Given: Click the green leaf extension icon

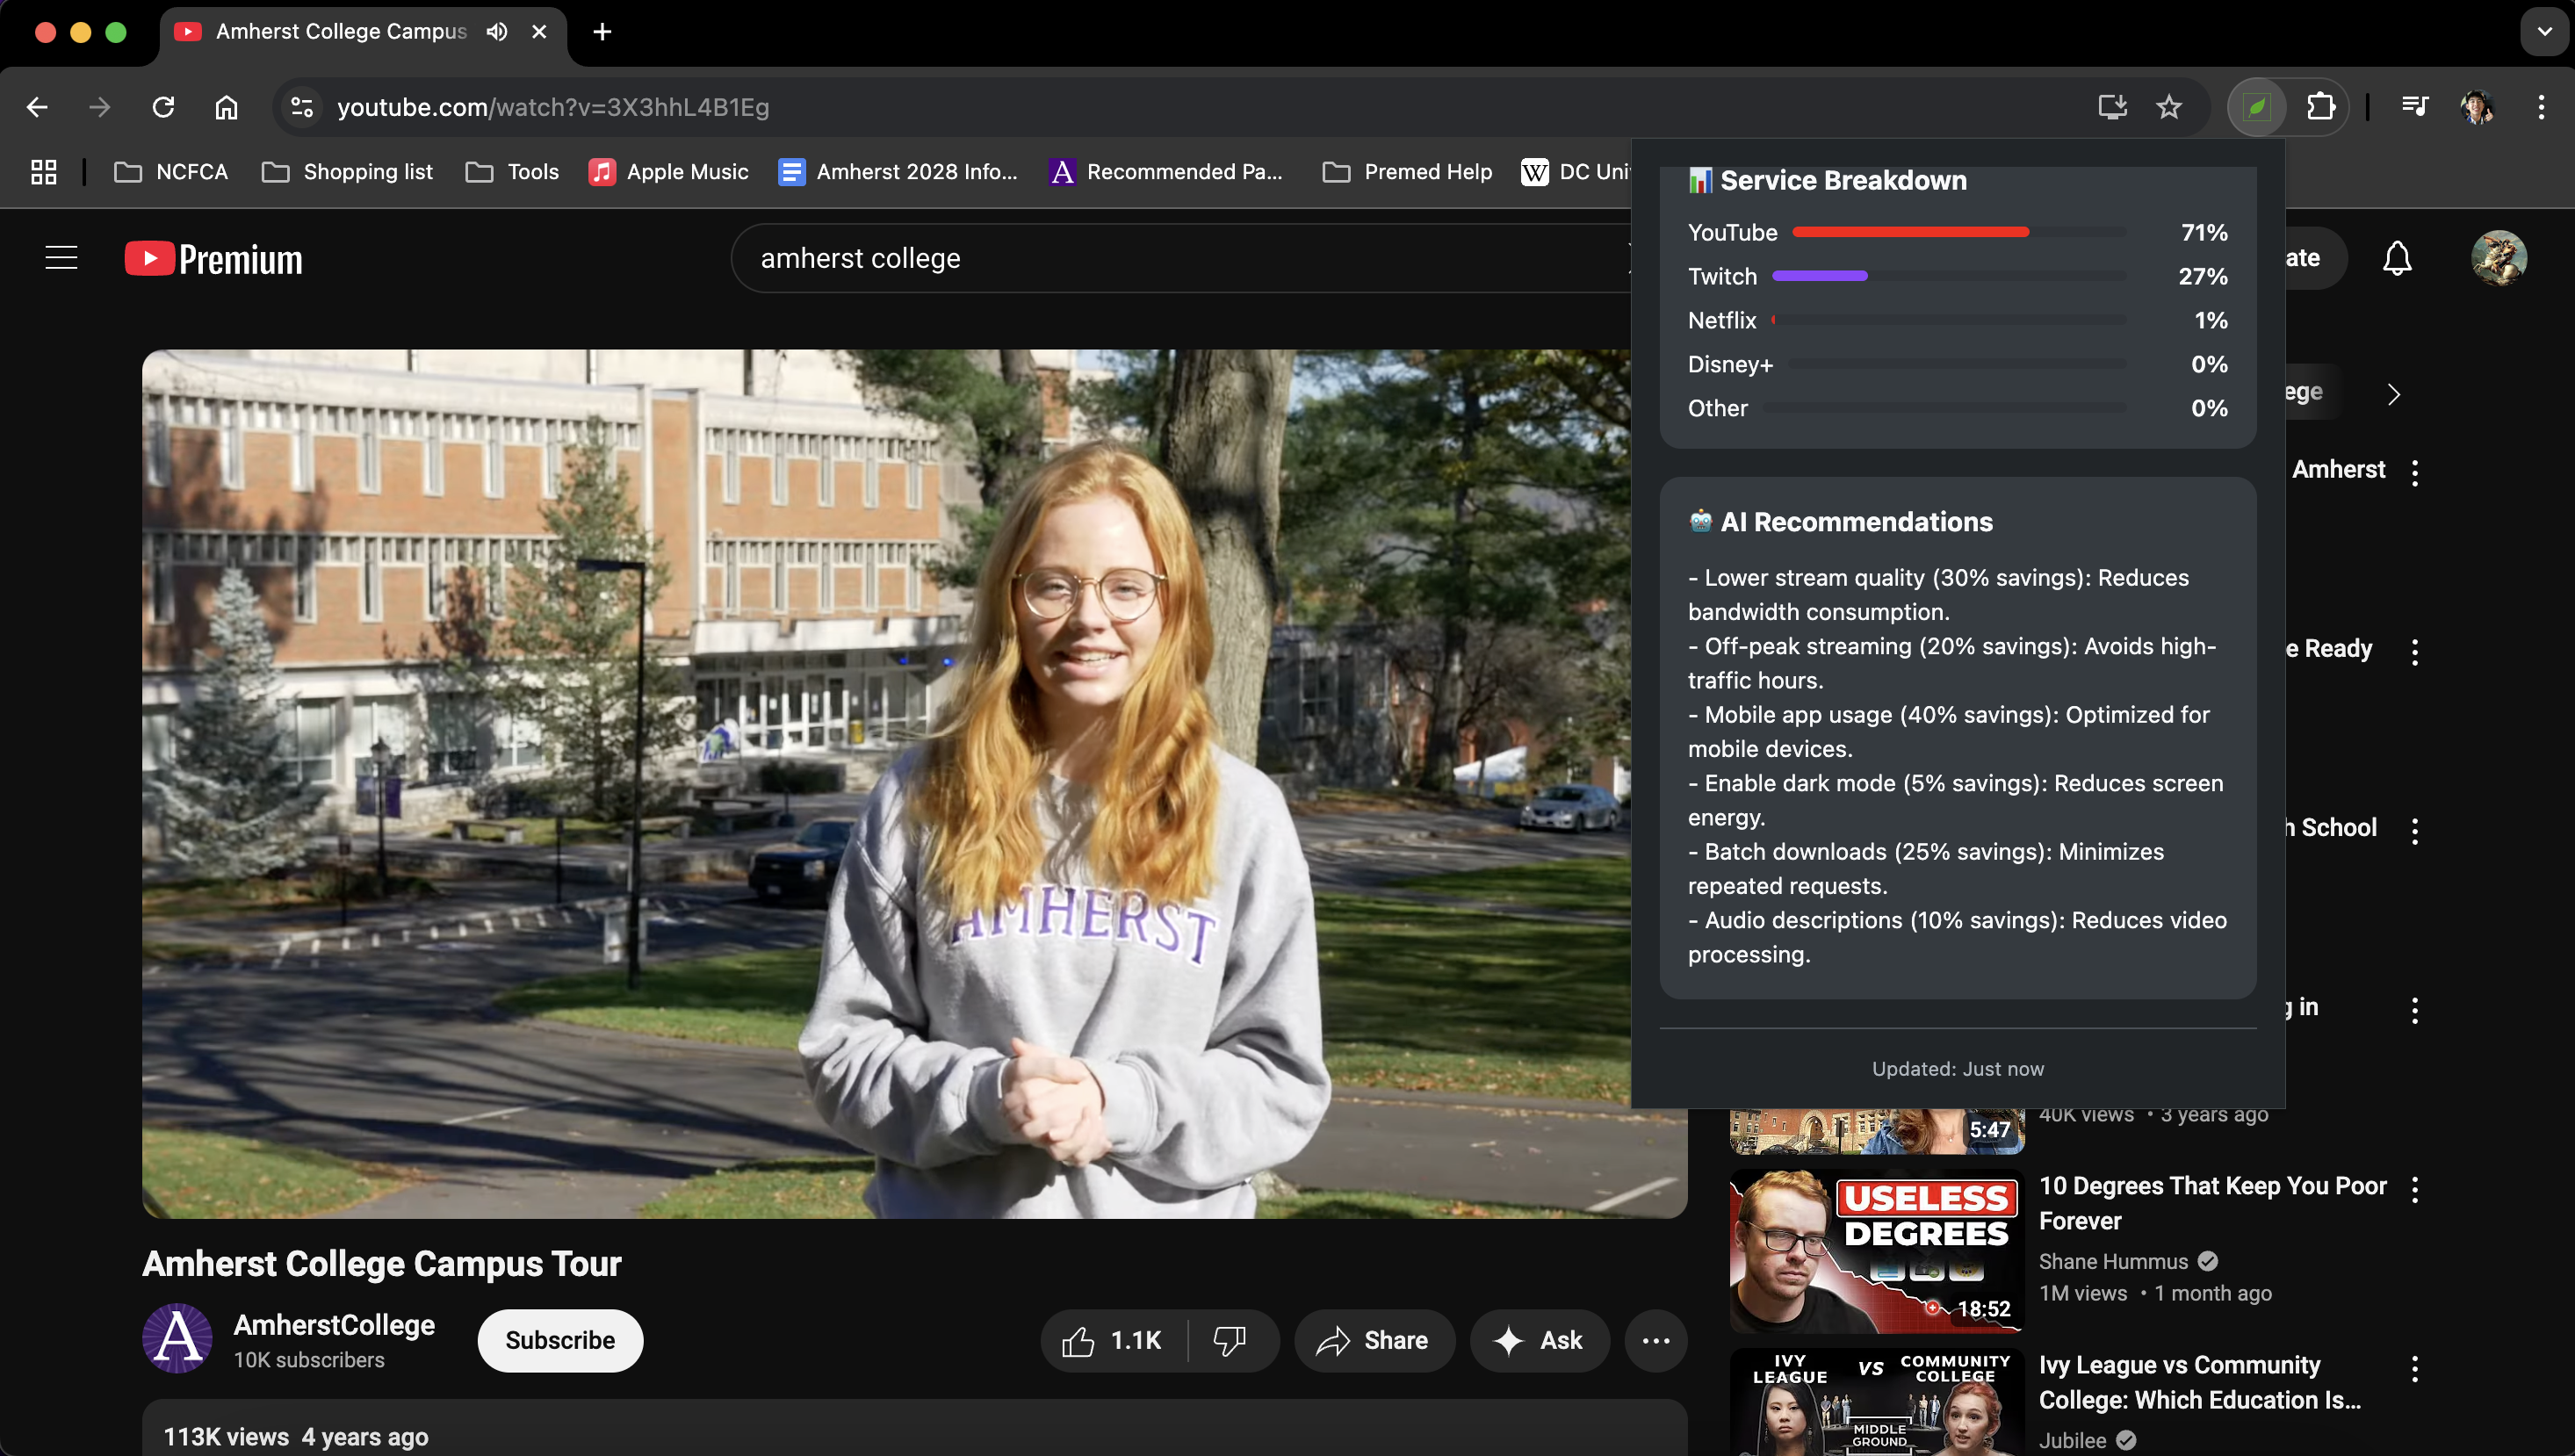Looking at the screenshot, I should tap(2256, 107).
